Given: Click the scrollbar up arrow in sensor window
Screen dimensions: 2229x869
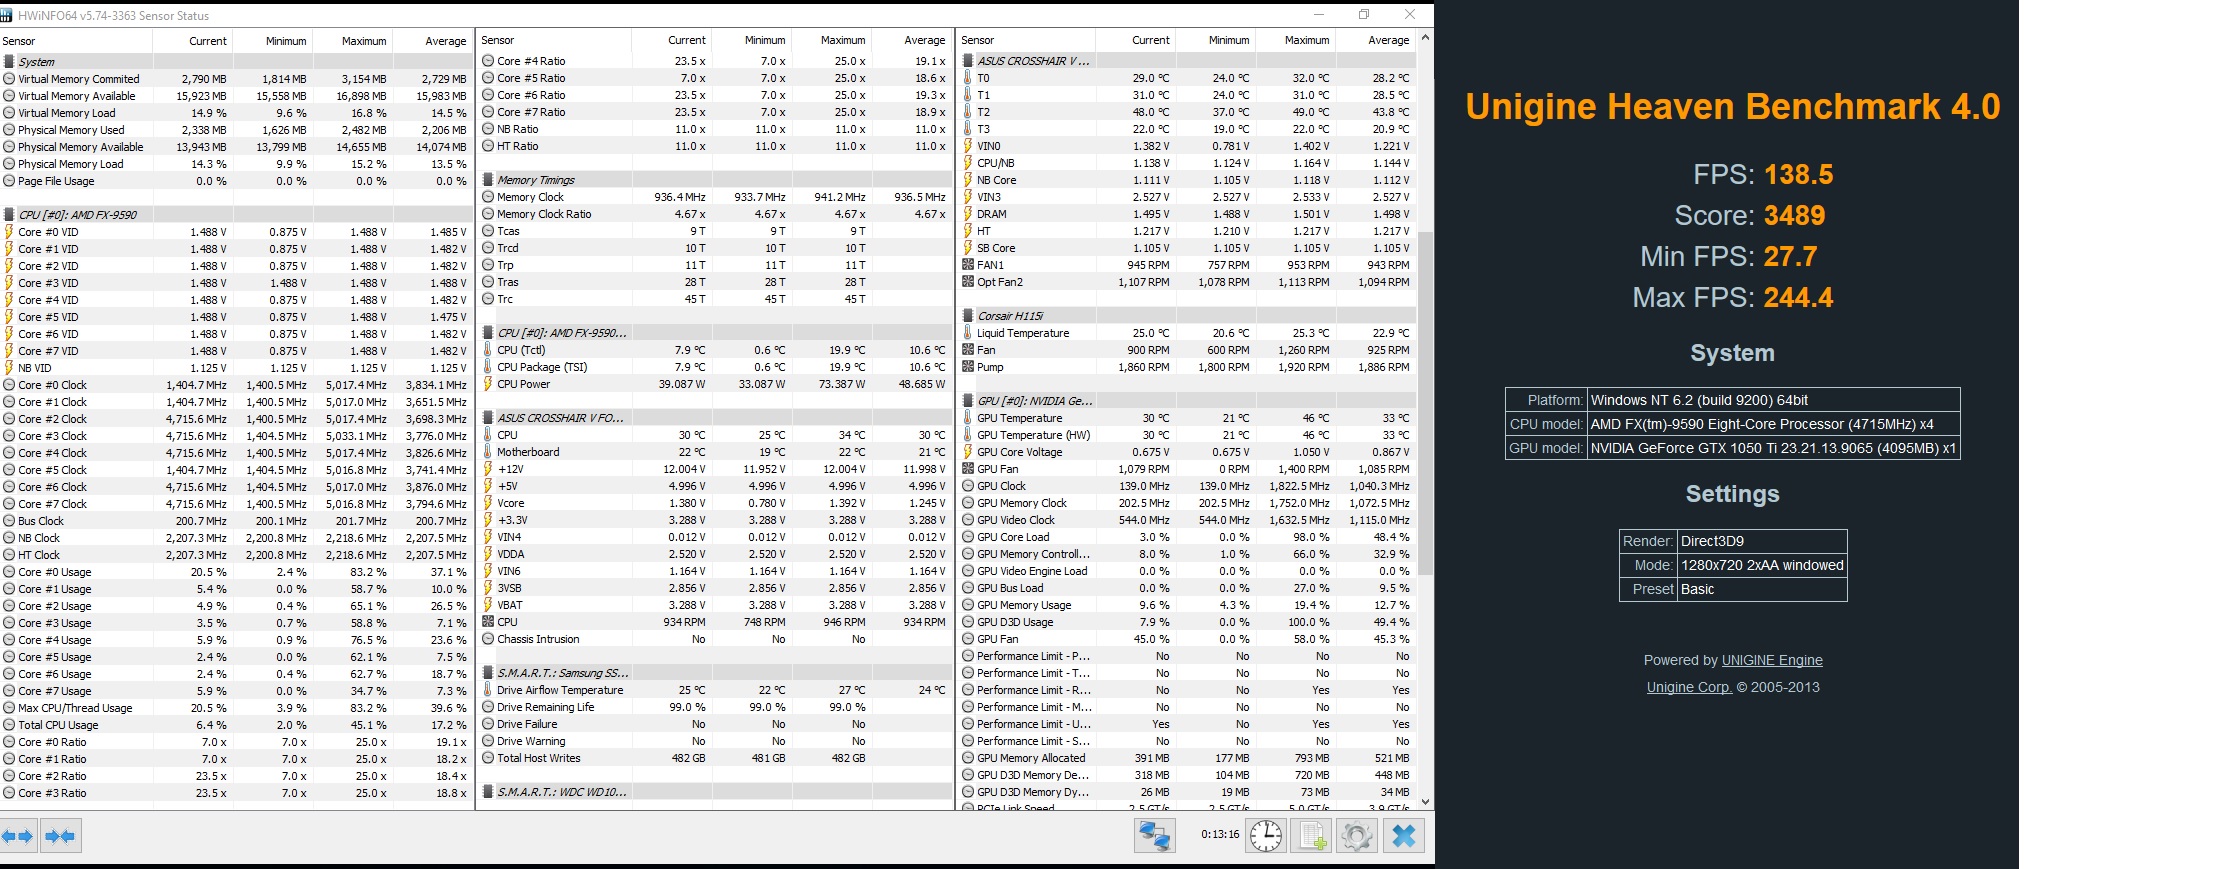Looking at the screenshot, I should pos(1425,38).
